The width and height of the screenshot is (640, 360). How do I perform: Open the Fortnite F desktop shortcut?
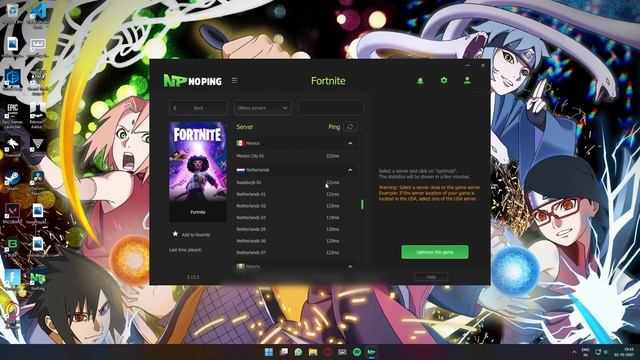(x=13, y=280)
